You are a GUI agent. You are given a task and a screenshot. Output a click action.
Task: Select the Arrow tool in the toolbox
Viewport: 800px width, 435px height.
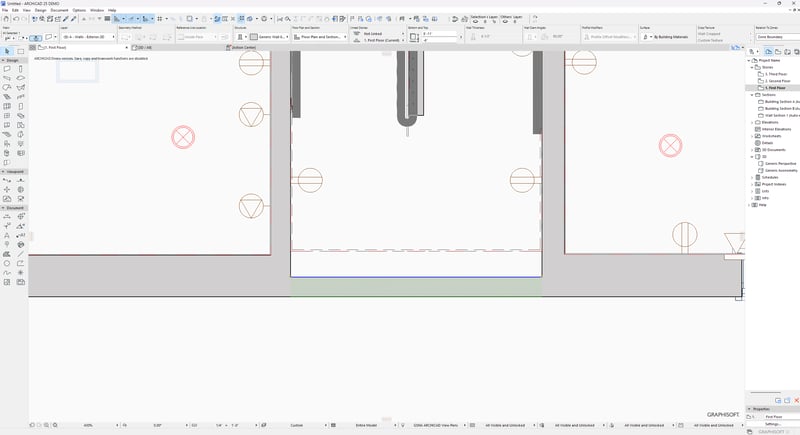point(7,52)
